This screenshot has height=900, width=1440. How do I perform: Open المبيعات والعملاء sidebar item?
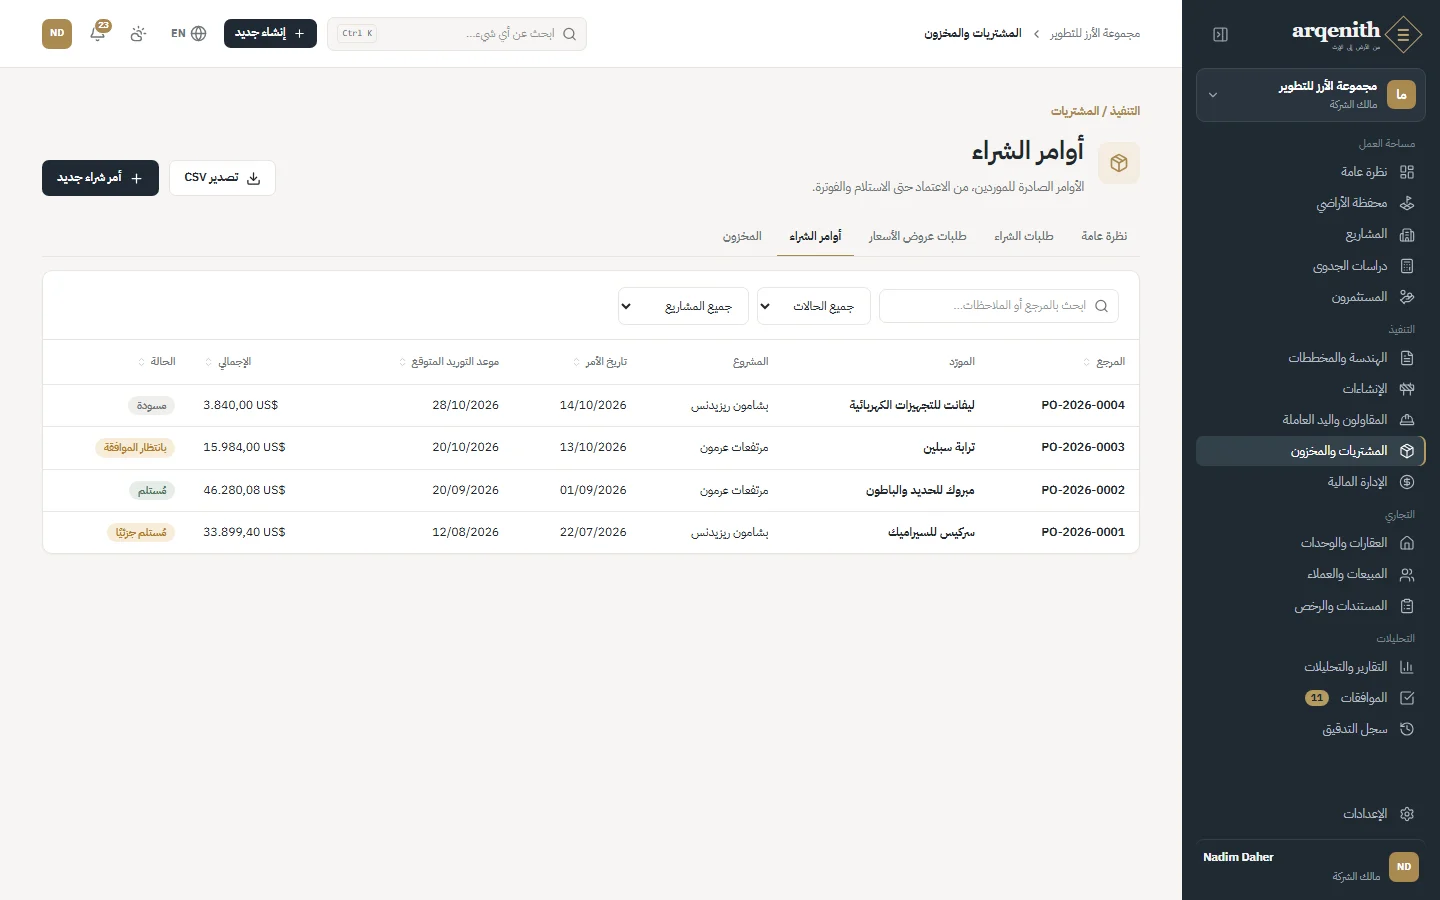1311,574
